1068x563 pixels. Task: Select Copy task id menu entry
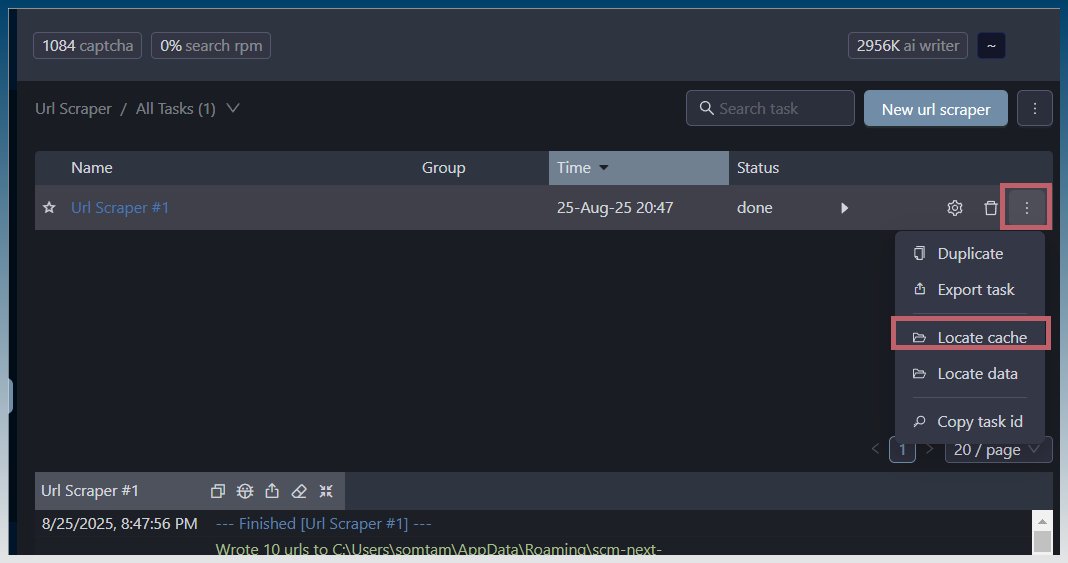tap(979, 422)
